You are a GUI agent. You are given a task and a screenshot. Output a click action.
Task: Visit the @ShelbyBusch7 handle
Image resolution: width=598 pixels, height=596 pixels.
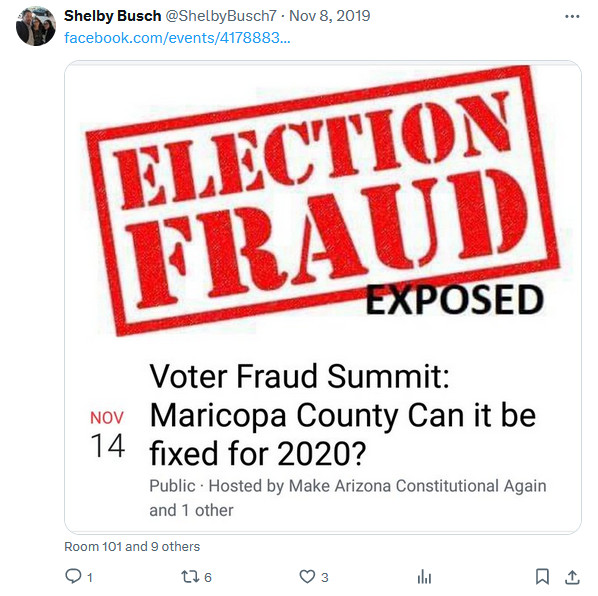pyautogui.click(x=221, y=16)
